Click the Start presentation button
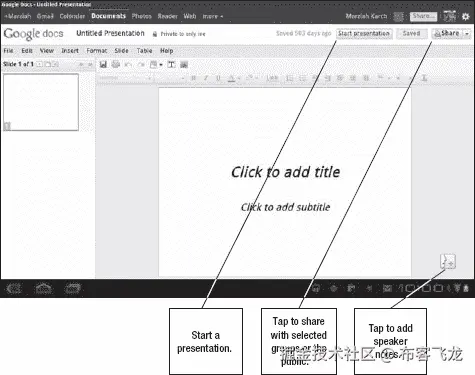This screenshot has height=375, width=475. pos(364,33)
